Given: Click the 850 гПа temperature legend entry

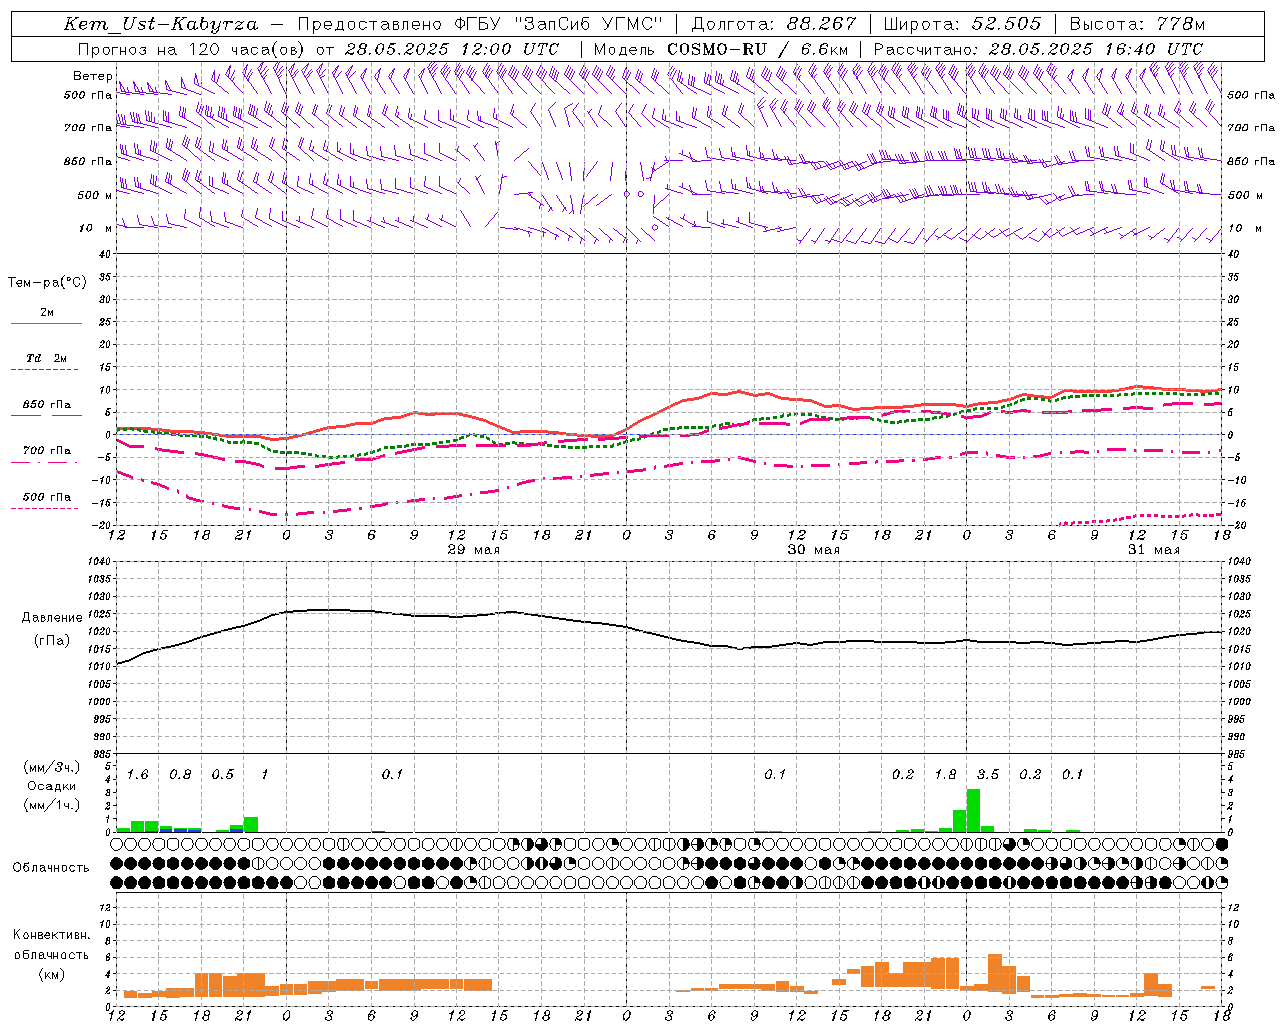Looking at the screenshot, I should [46, 405].
